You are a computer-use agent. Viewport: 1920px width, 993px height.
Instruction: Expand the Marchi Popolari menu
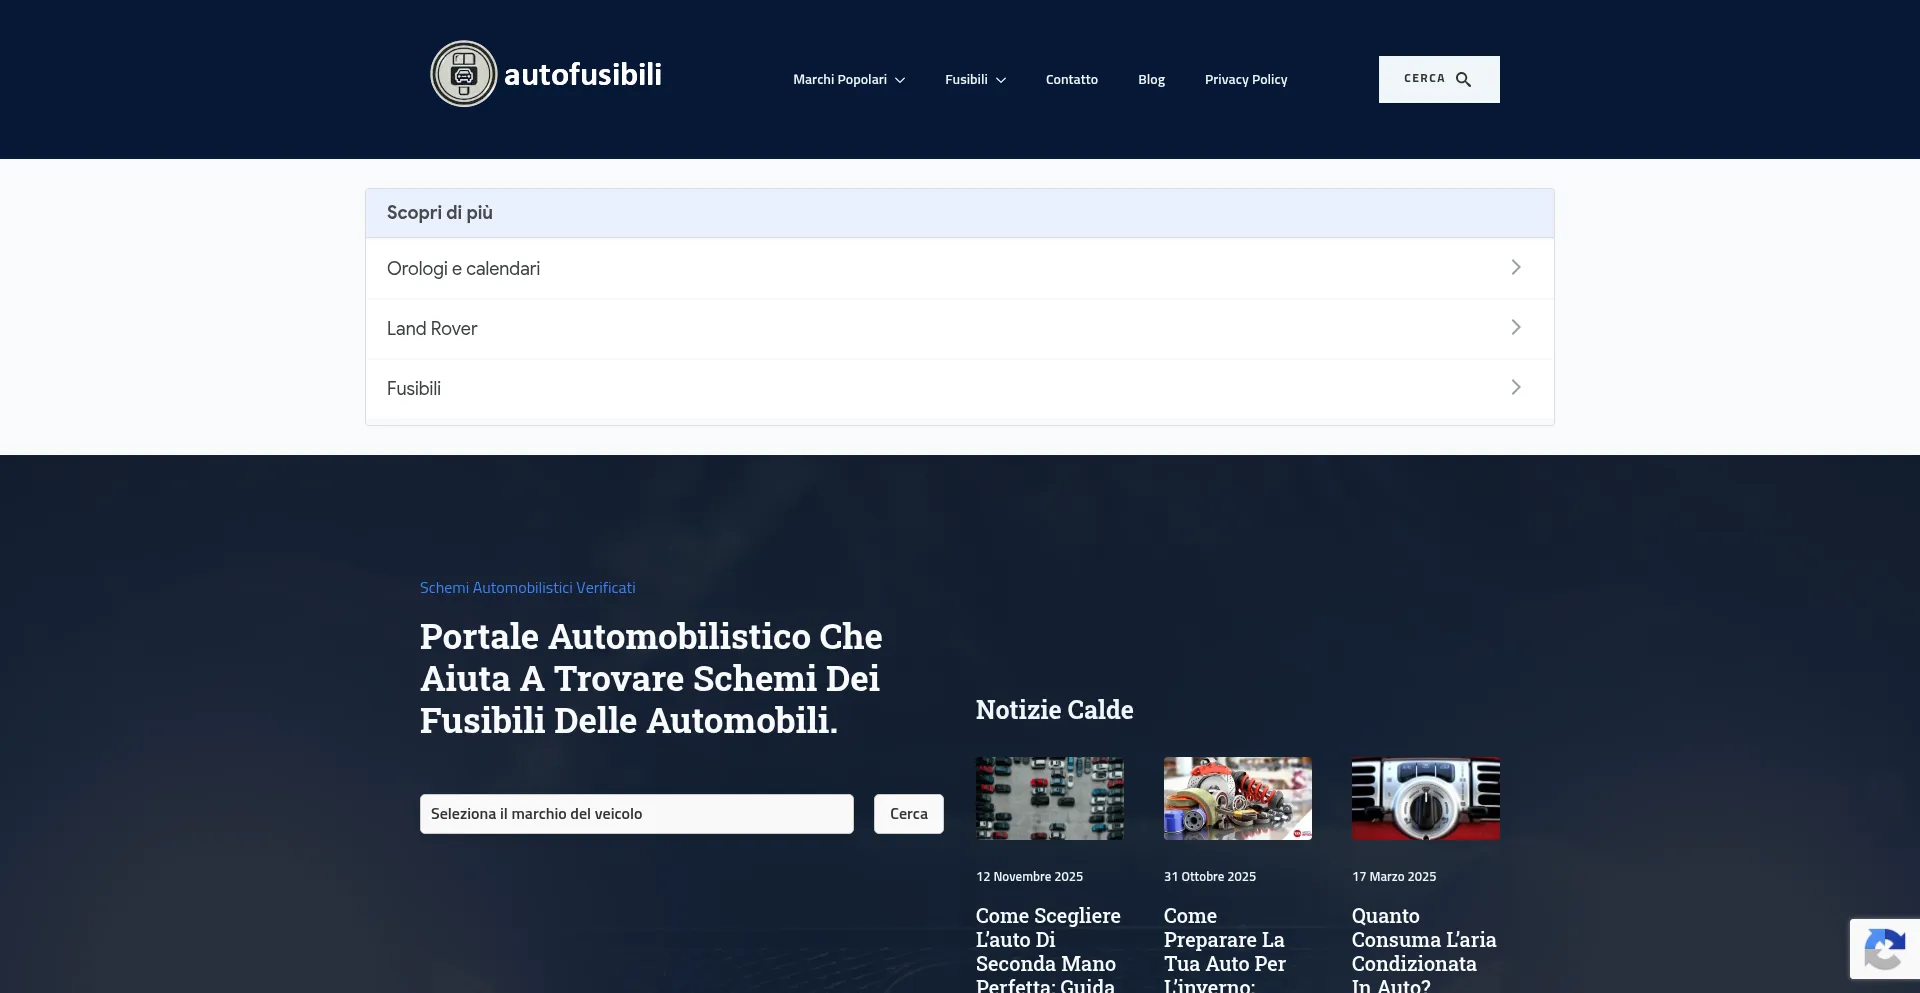pyautogui.click(x=849, y=80)
